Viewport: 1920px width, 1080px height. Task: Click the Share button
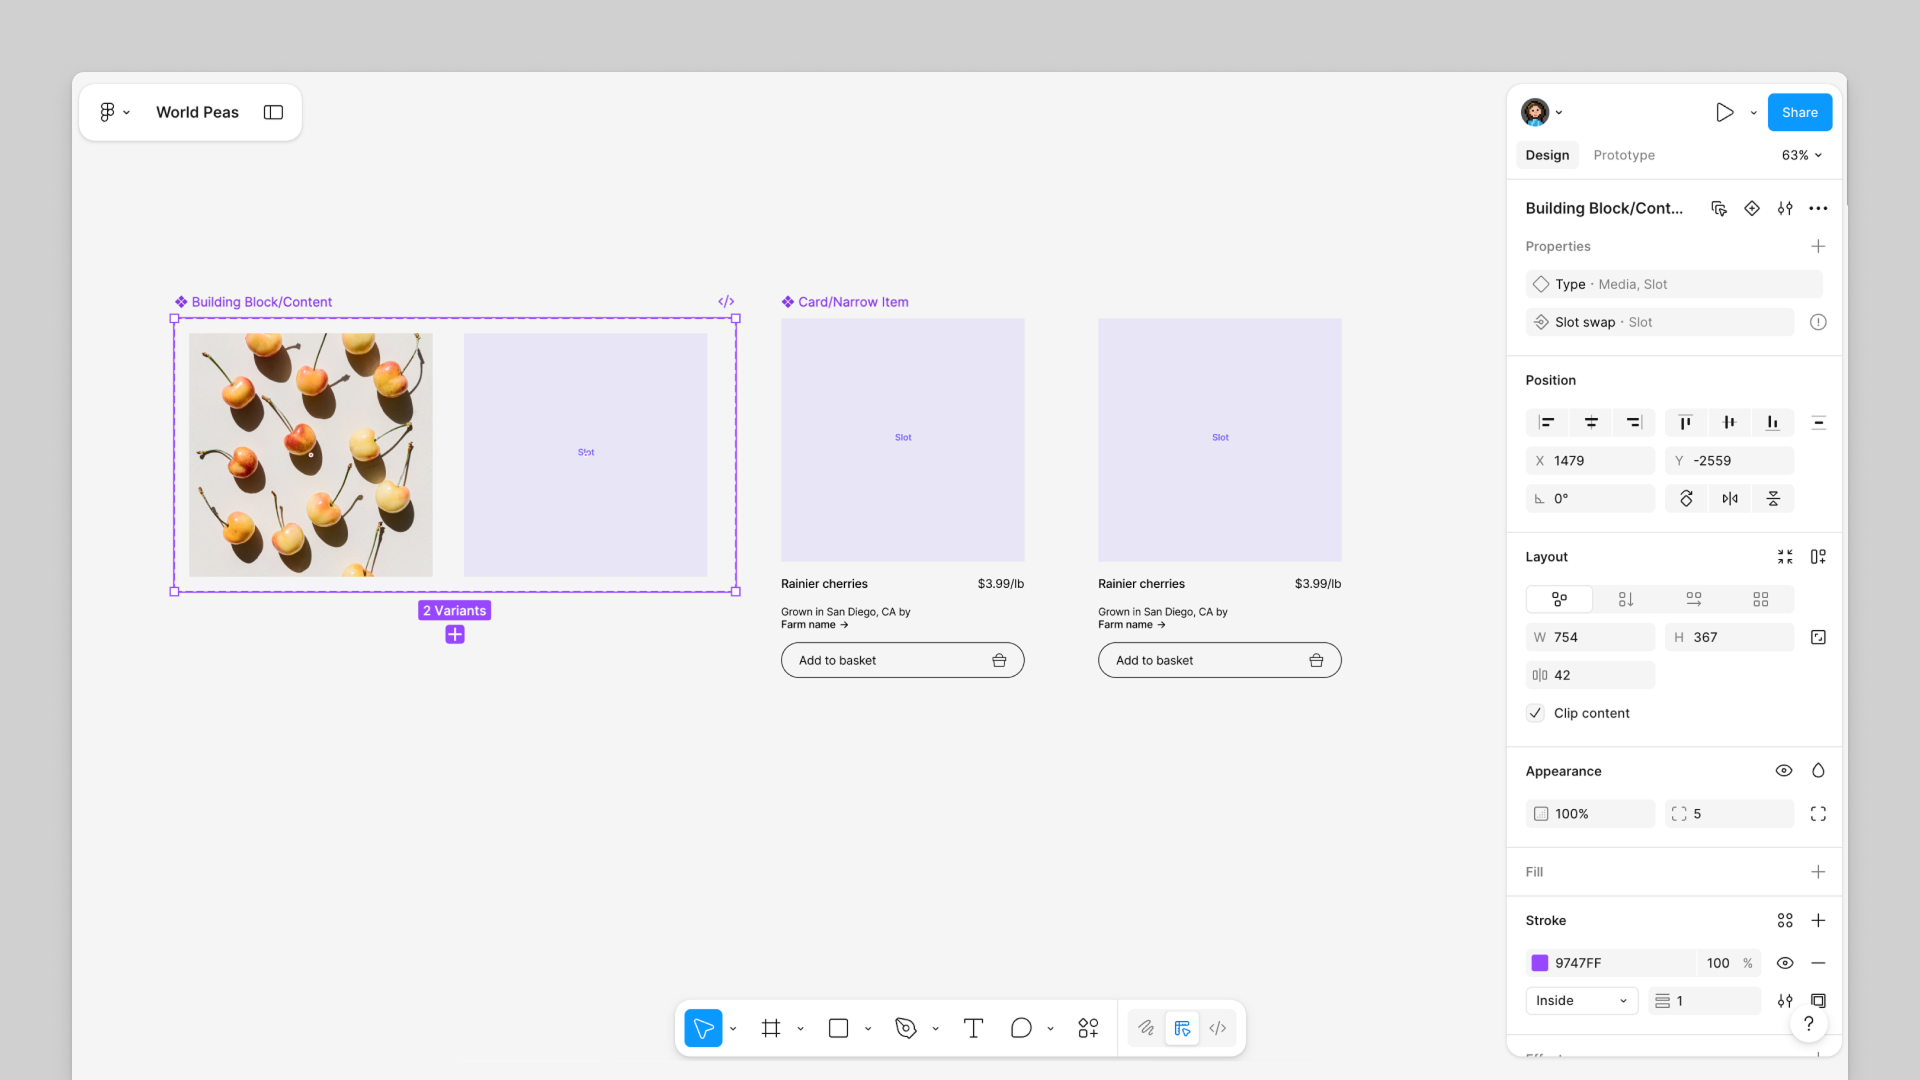[1799, 112]
